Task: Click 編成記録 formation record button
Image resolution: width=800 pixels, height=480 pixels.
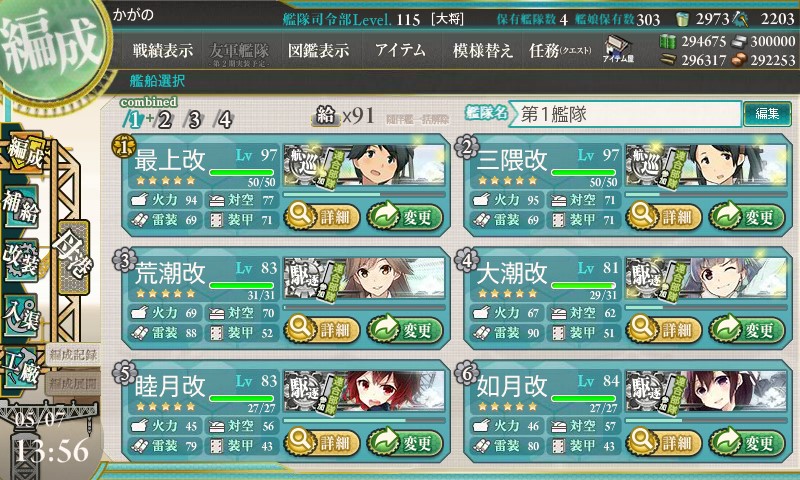Action: click(72, 355)
